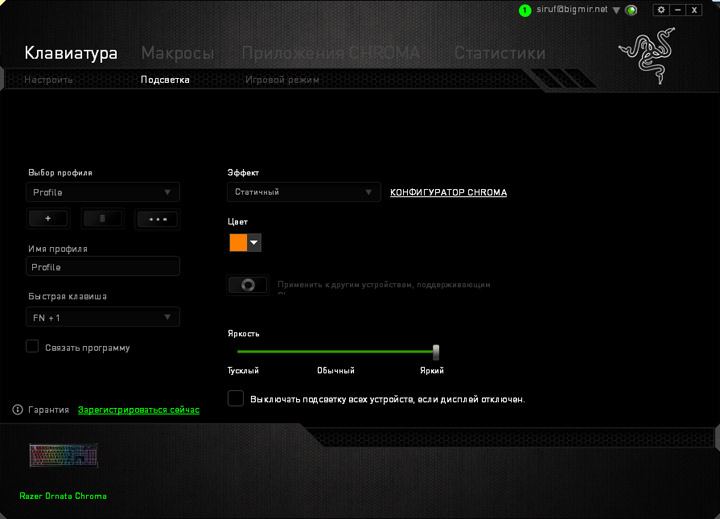Image resolution: width=720 pixels, height=519 pixels.
Task: Click the brightness slider handle
Action: coord(436,352)
